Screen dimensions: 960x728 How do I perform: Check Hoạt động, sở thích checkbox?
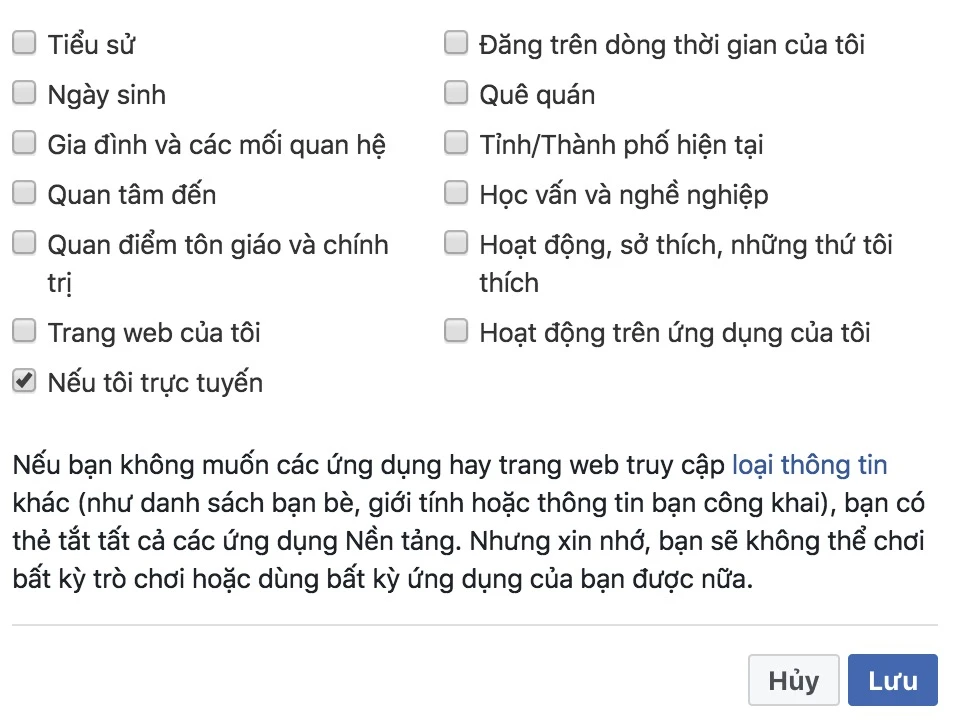[456, 243]
